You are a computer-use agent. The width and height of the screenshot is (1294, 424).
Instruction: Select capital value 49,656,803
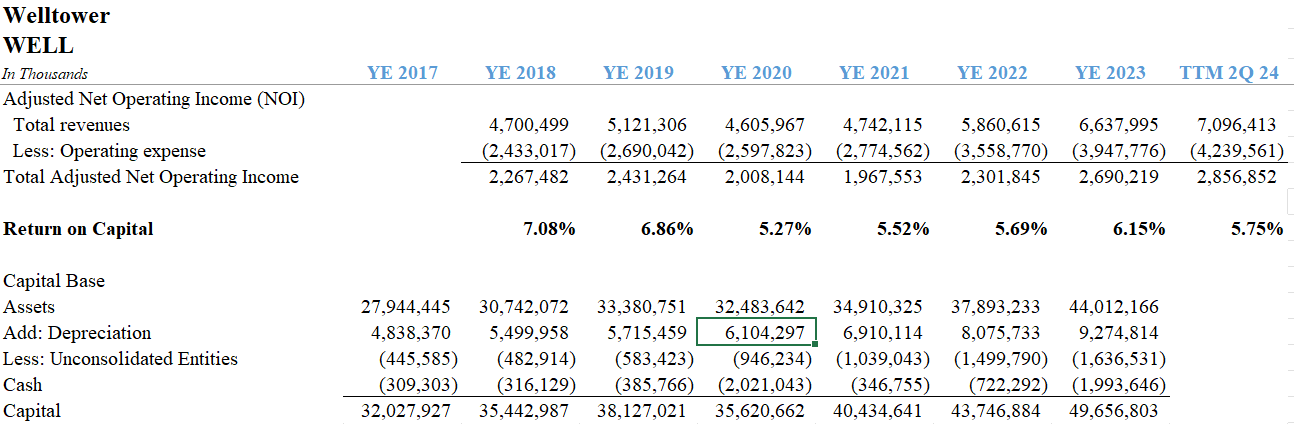[x=1113, y=411]
